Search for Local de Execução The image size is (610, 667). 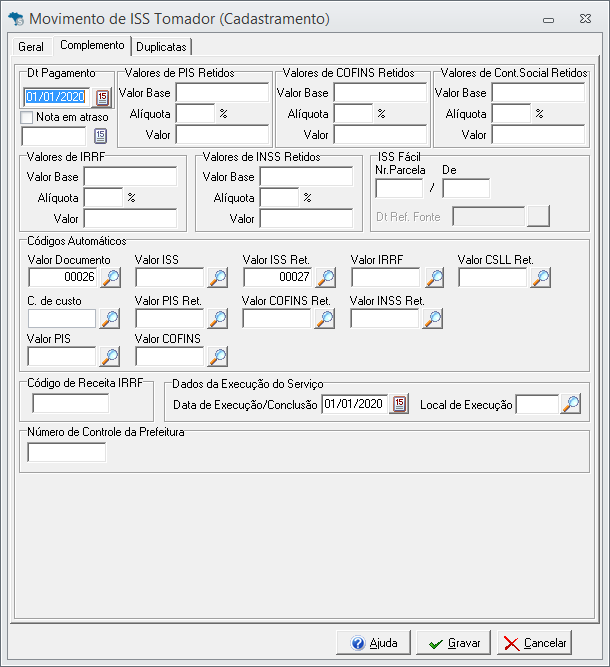pos(571,404)
